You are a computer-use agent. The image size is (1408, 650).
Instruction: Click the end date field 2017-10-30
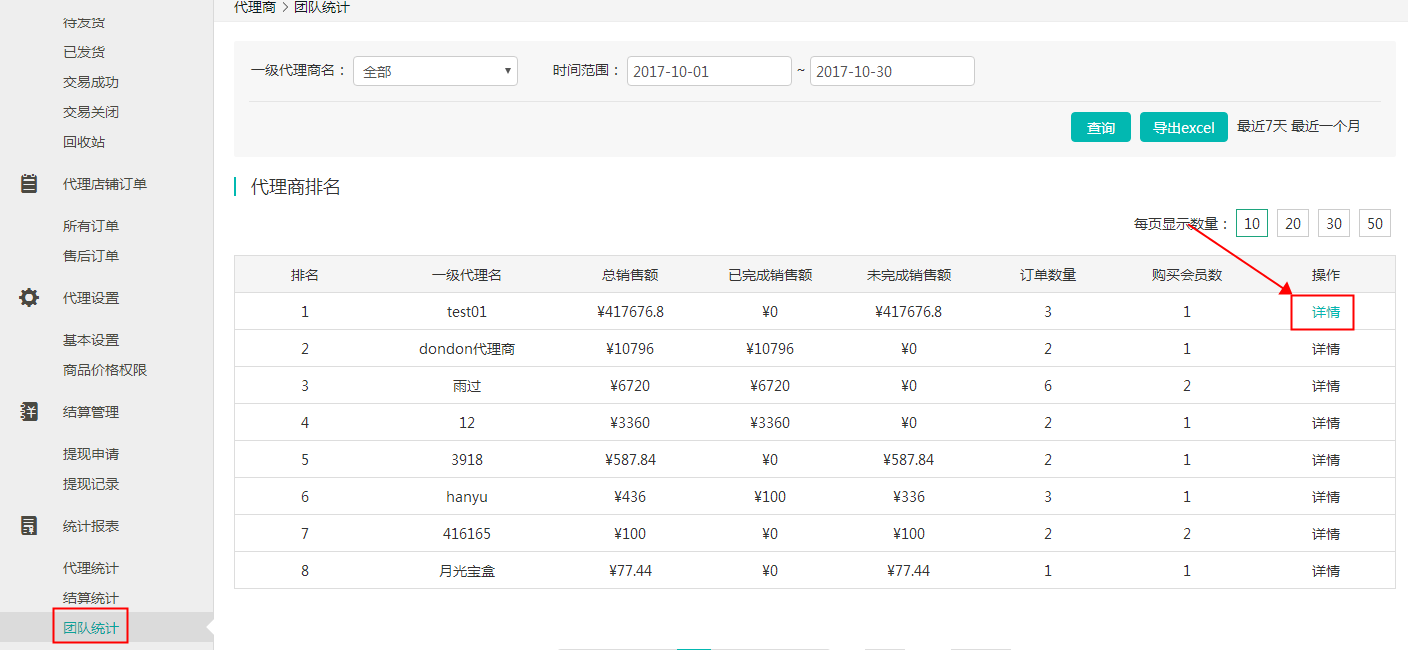tap(891, 71)
